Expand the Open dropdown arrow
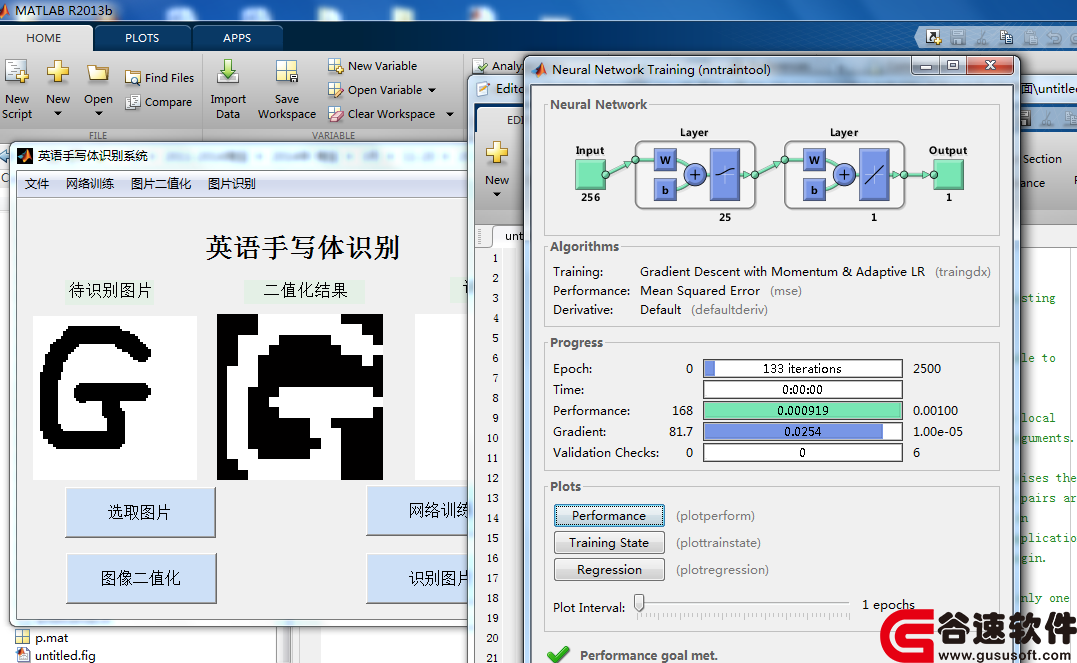 click(x=98, y=114)
